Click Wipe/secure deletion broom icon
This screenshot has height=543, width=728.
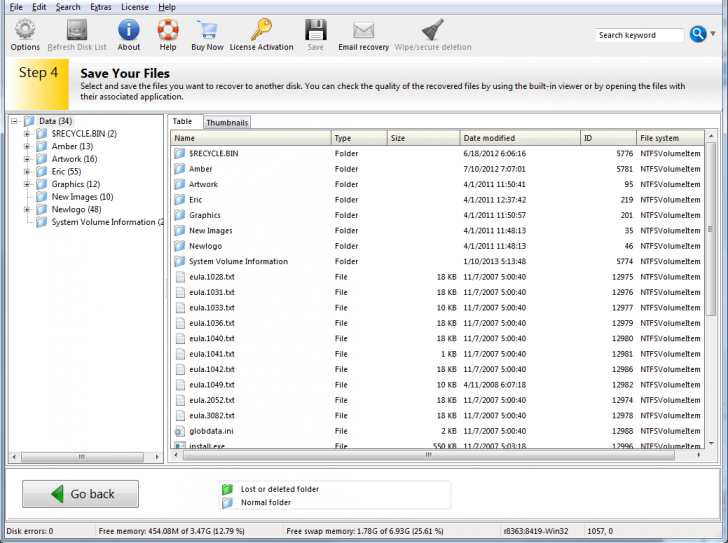click(x=433, y=30)
